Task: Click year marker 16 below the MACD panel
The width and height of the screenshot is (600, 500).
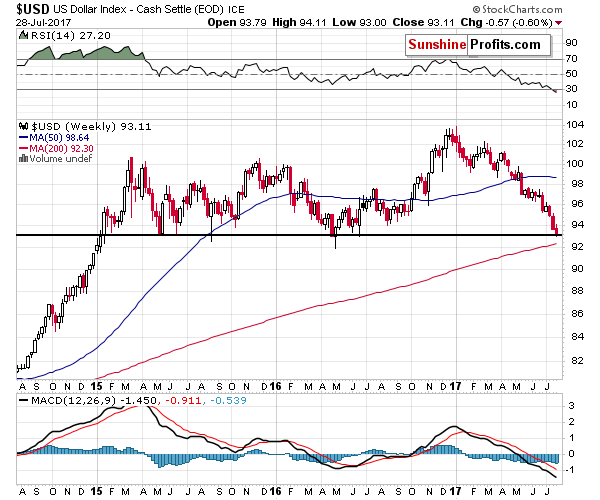Action: [x=275, y=491]
